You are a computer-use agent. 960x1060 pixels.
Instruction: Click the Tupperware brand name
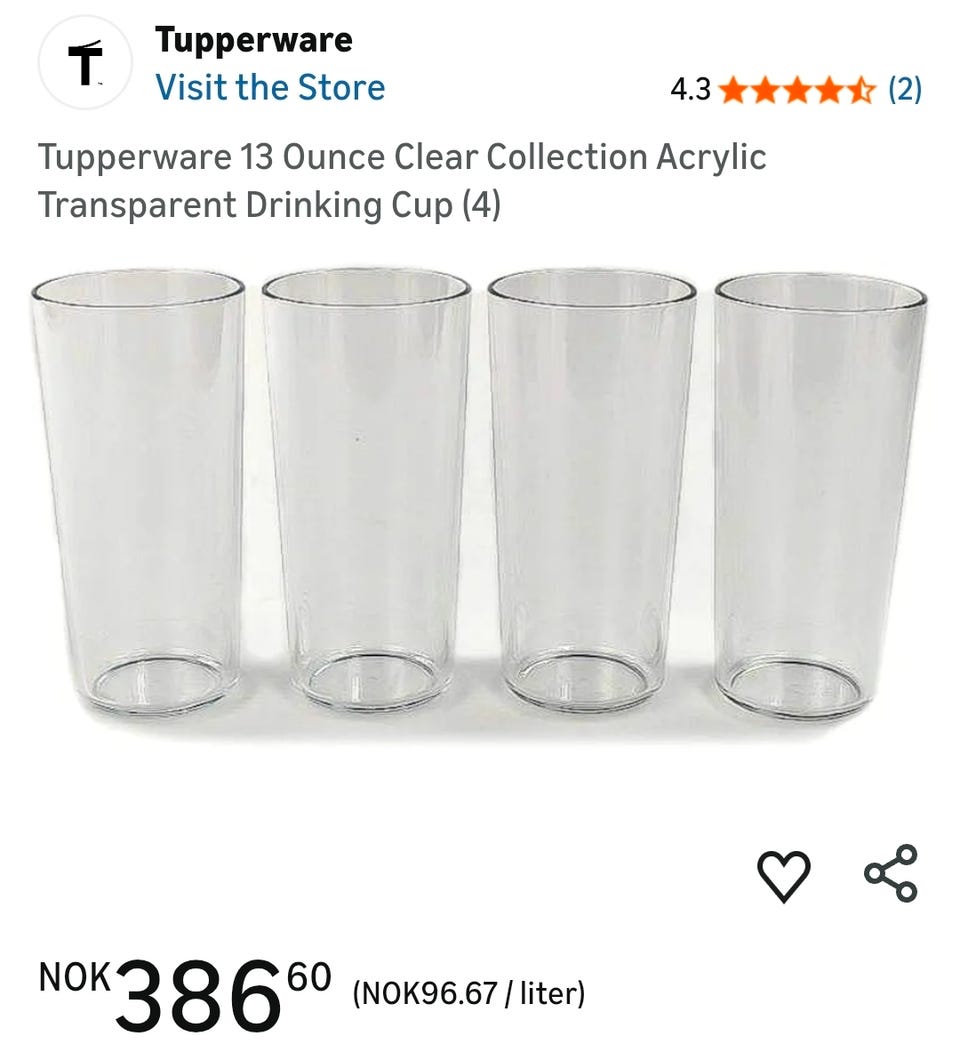(x=253, y=40)
